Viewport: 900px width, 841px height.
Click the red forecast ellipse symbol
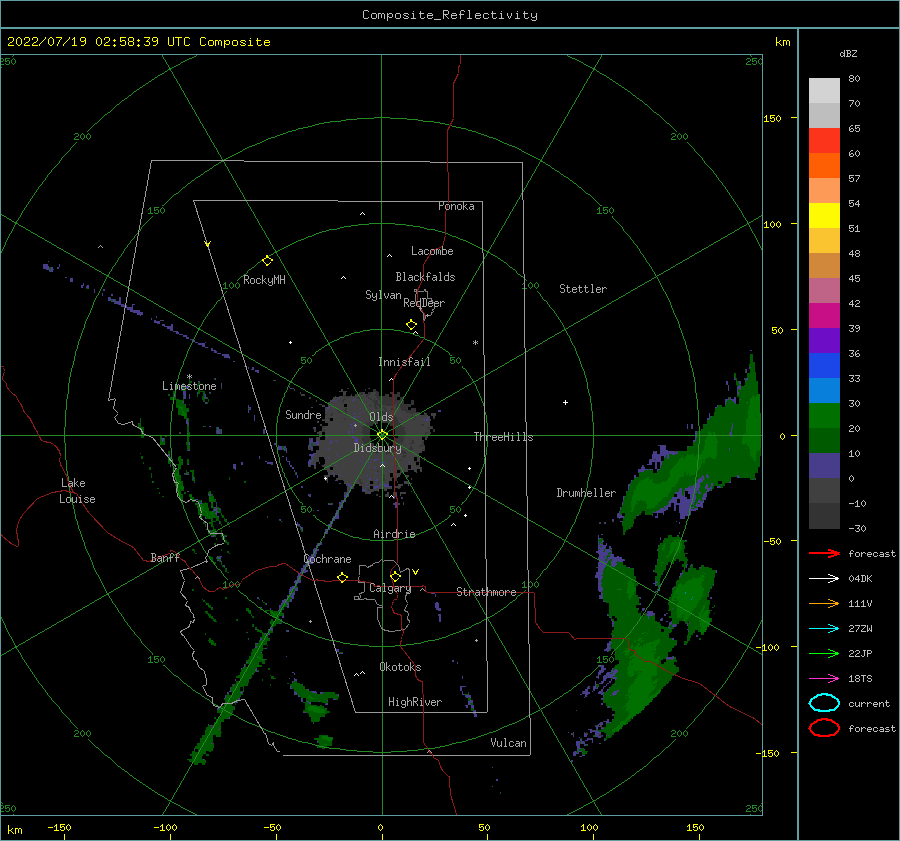[x=824, y=728]
